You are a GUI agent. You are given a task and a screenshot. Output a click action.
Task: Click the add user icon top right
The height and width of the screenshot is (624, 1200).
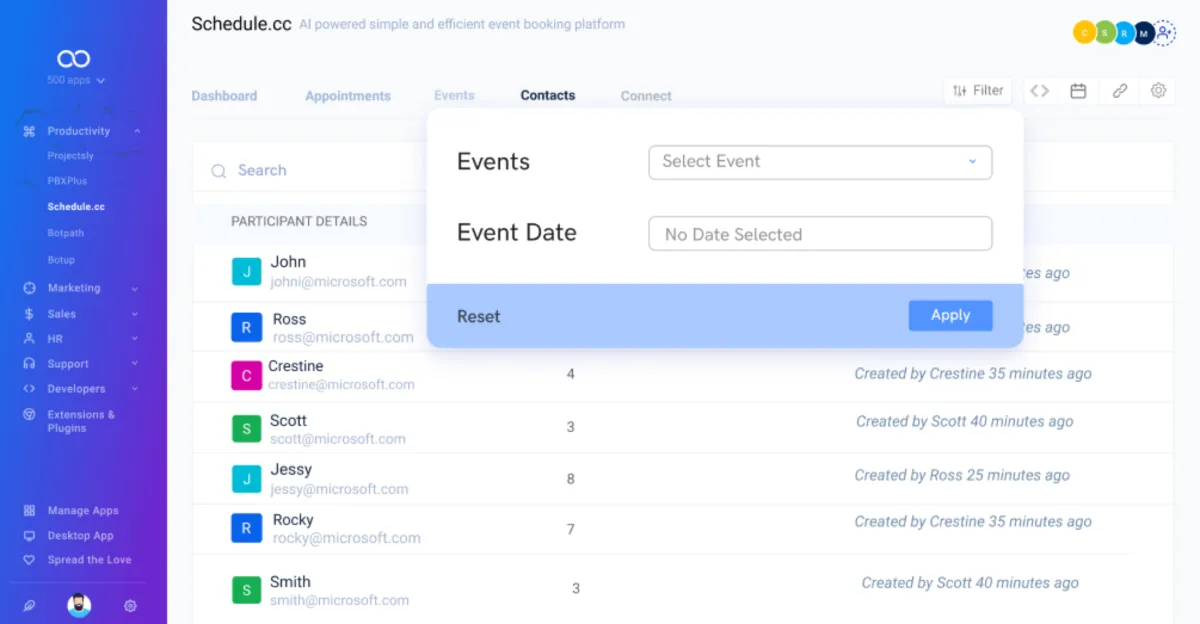1165,33
